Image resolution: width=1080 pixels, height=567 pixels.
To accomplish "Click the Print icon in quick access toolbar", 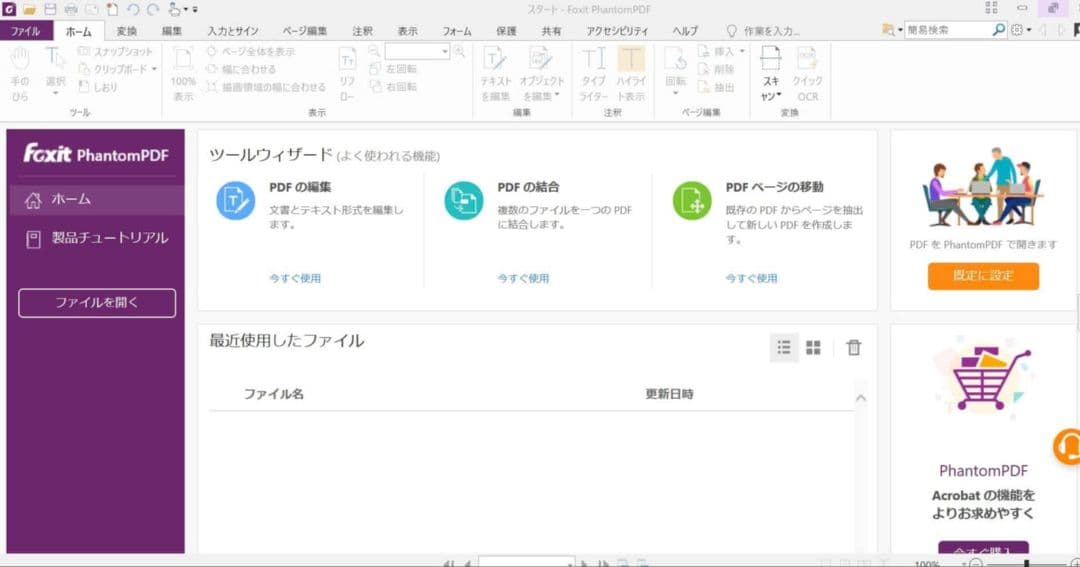I will coord(71,10).
